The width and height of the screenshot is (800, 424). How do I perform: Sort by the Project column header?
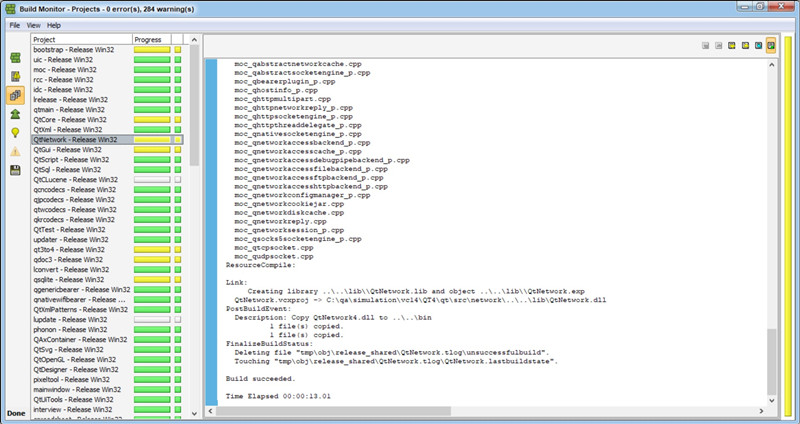point(80,39)
